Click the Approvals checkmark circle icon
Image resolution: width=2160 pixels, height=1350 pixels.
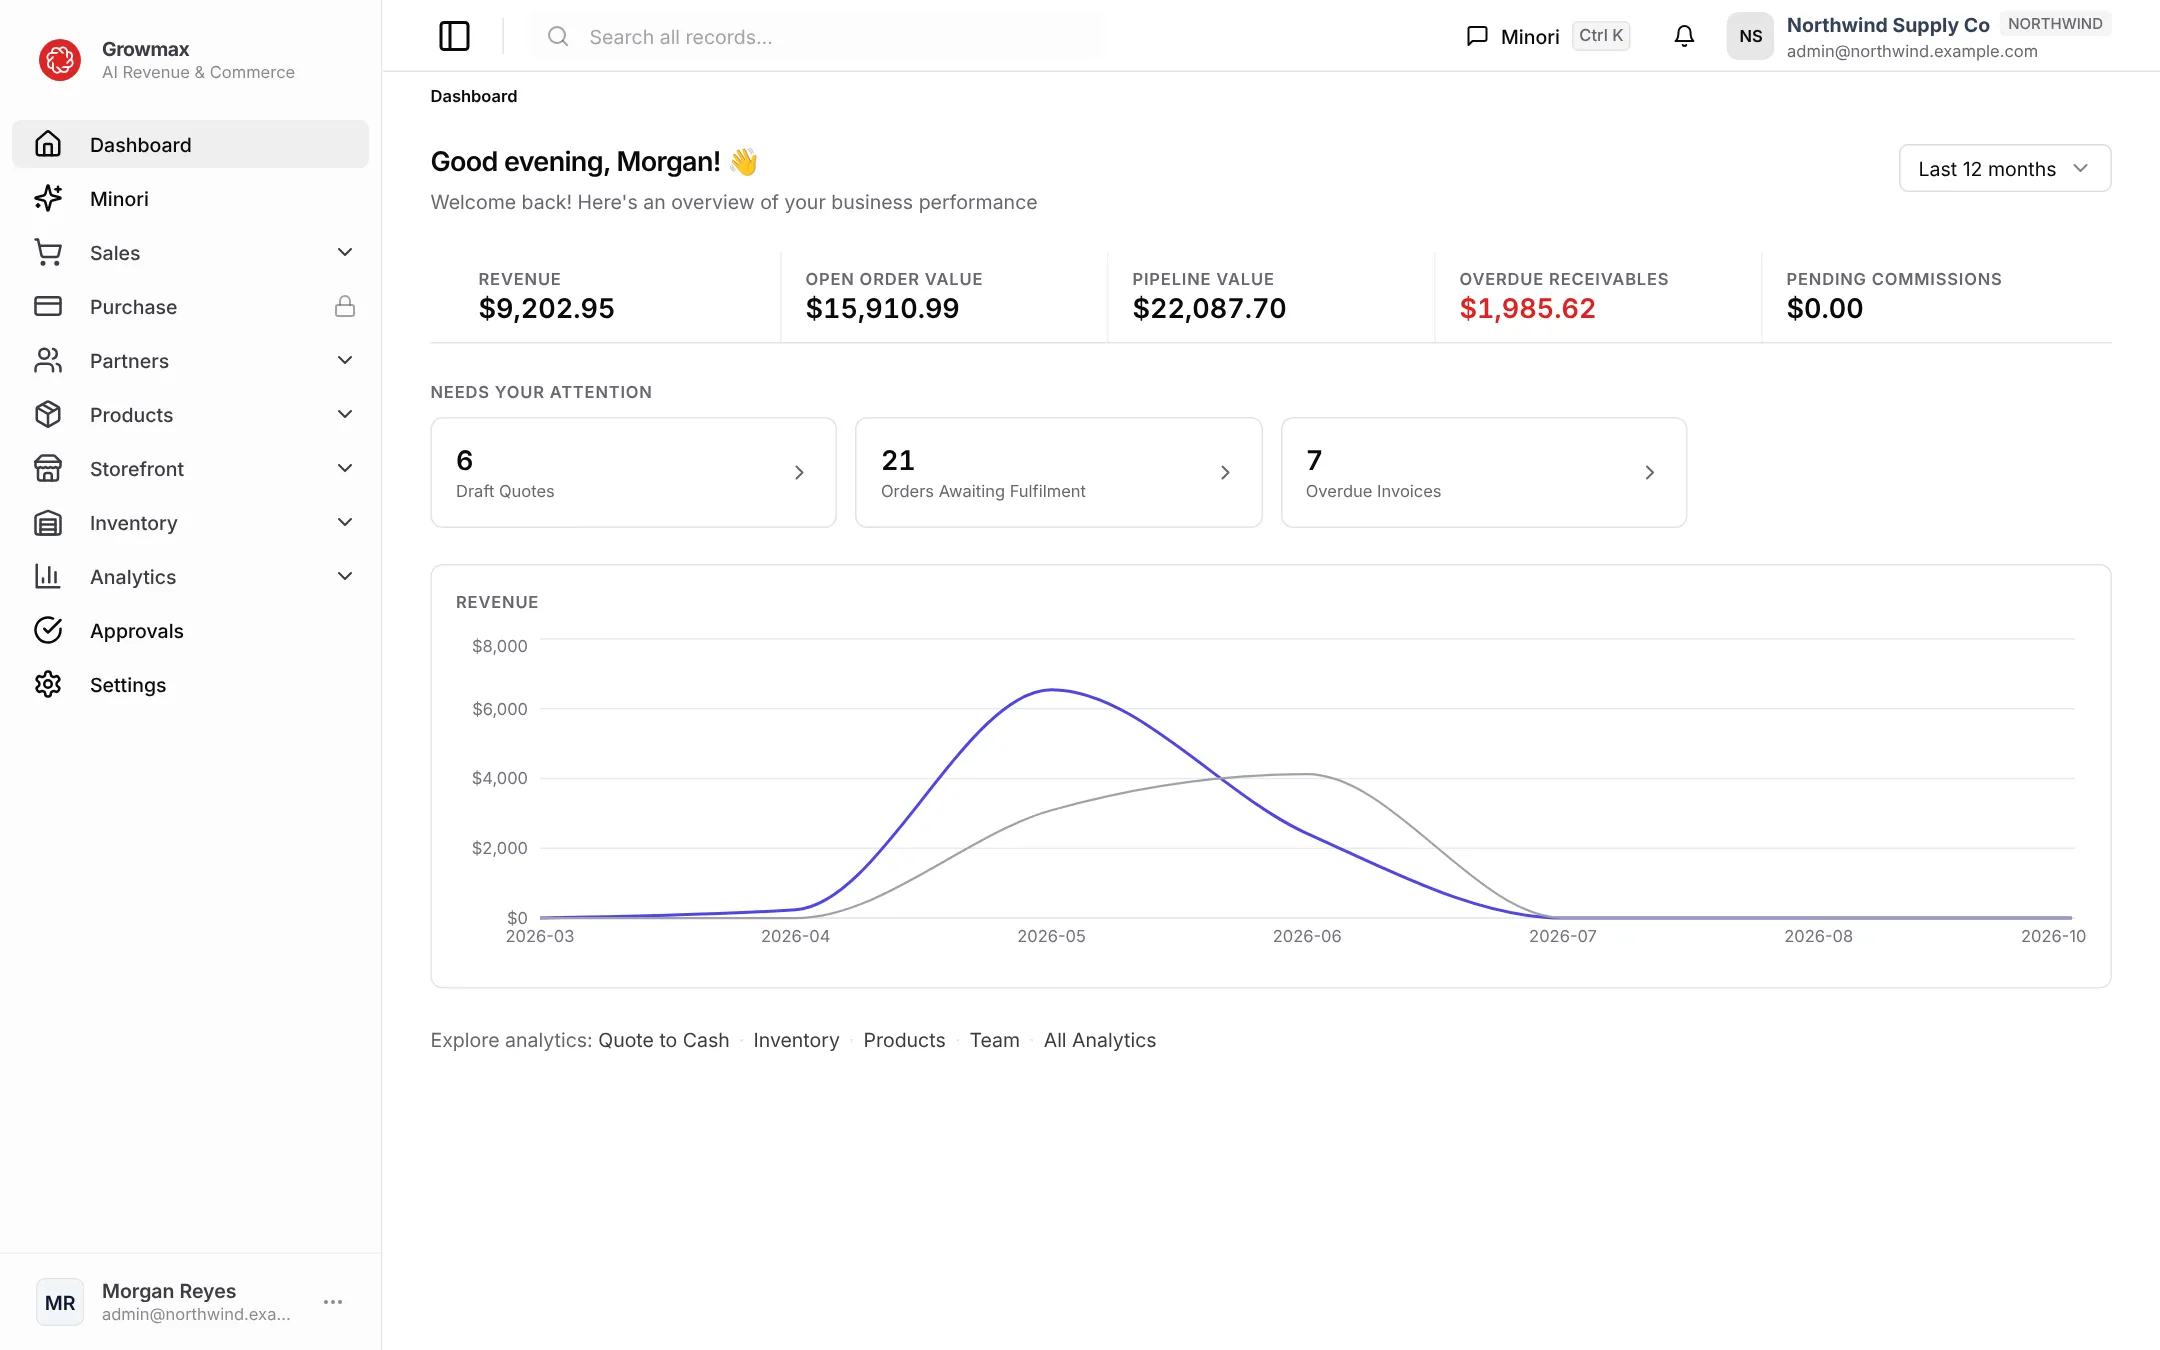(48, 630)
